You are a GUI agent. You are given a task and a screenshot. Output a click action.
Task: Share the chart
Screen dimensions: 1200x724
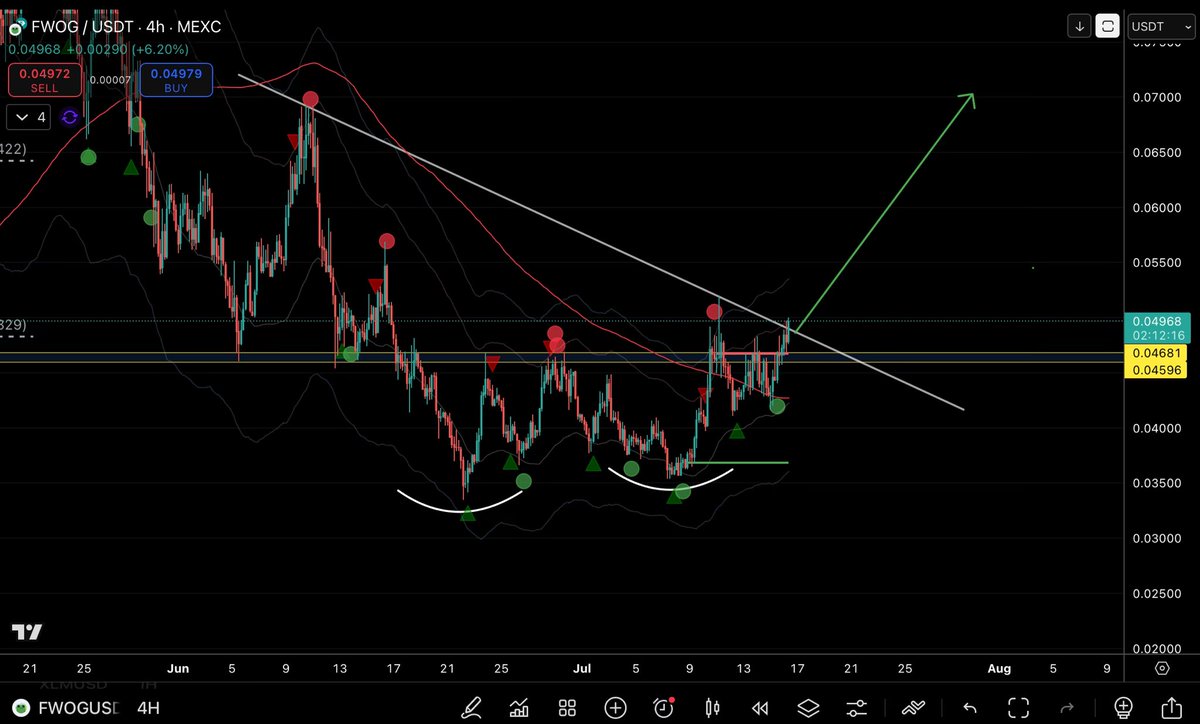point(1171,708)
